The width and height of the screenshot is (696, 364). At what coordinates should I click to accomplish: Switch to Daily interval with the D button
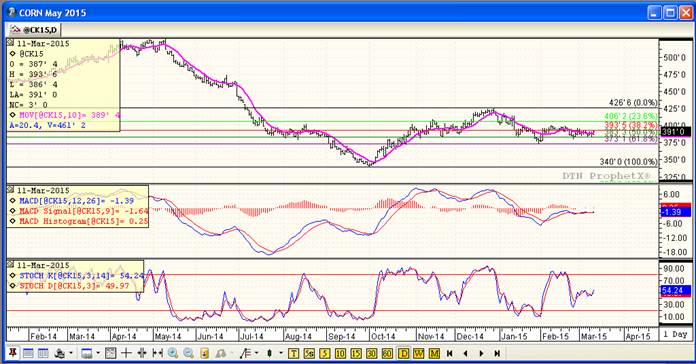pyautogui.click(x=403, y=353)
